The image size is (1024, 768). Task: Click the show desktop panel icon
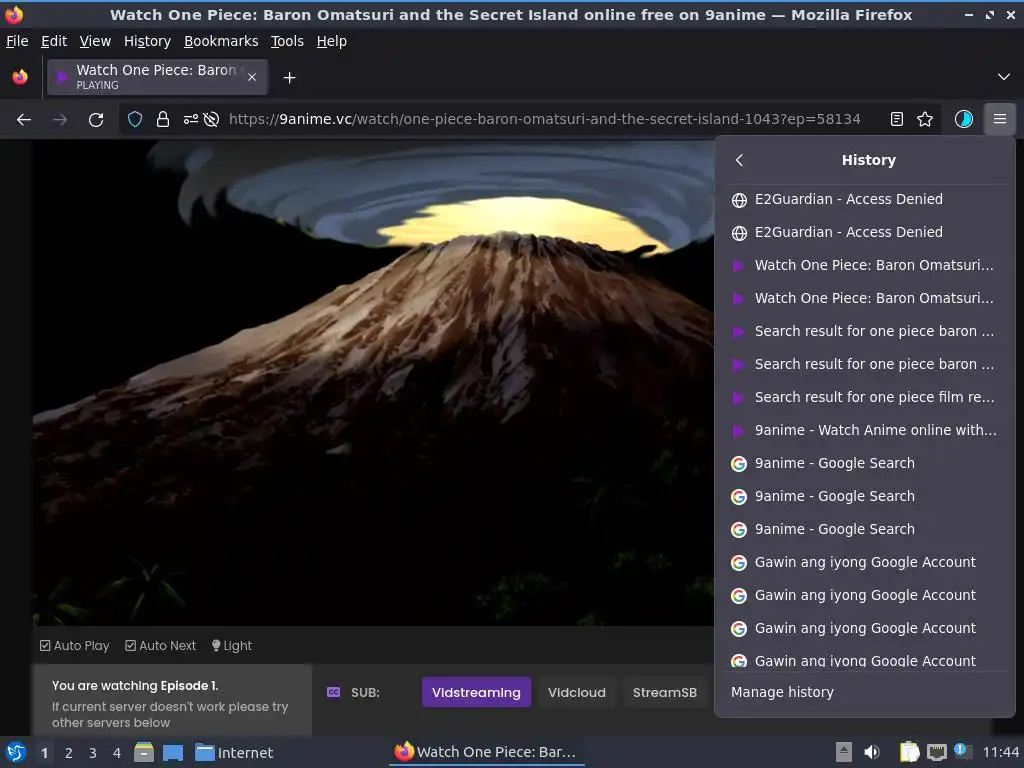pyautogui.click(x=173, y=753)
